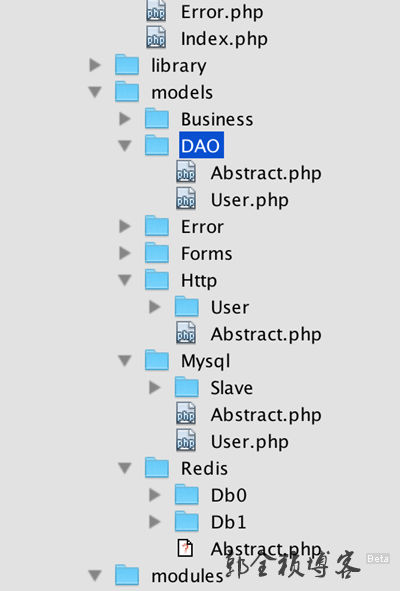Expand the Db1 folder
The height and width of the screenshot is (591, 400).
[x=155, y=522]
